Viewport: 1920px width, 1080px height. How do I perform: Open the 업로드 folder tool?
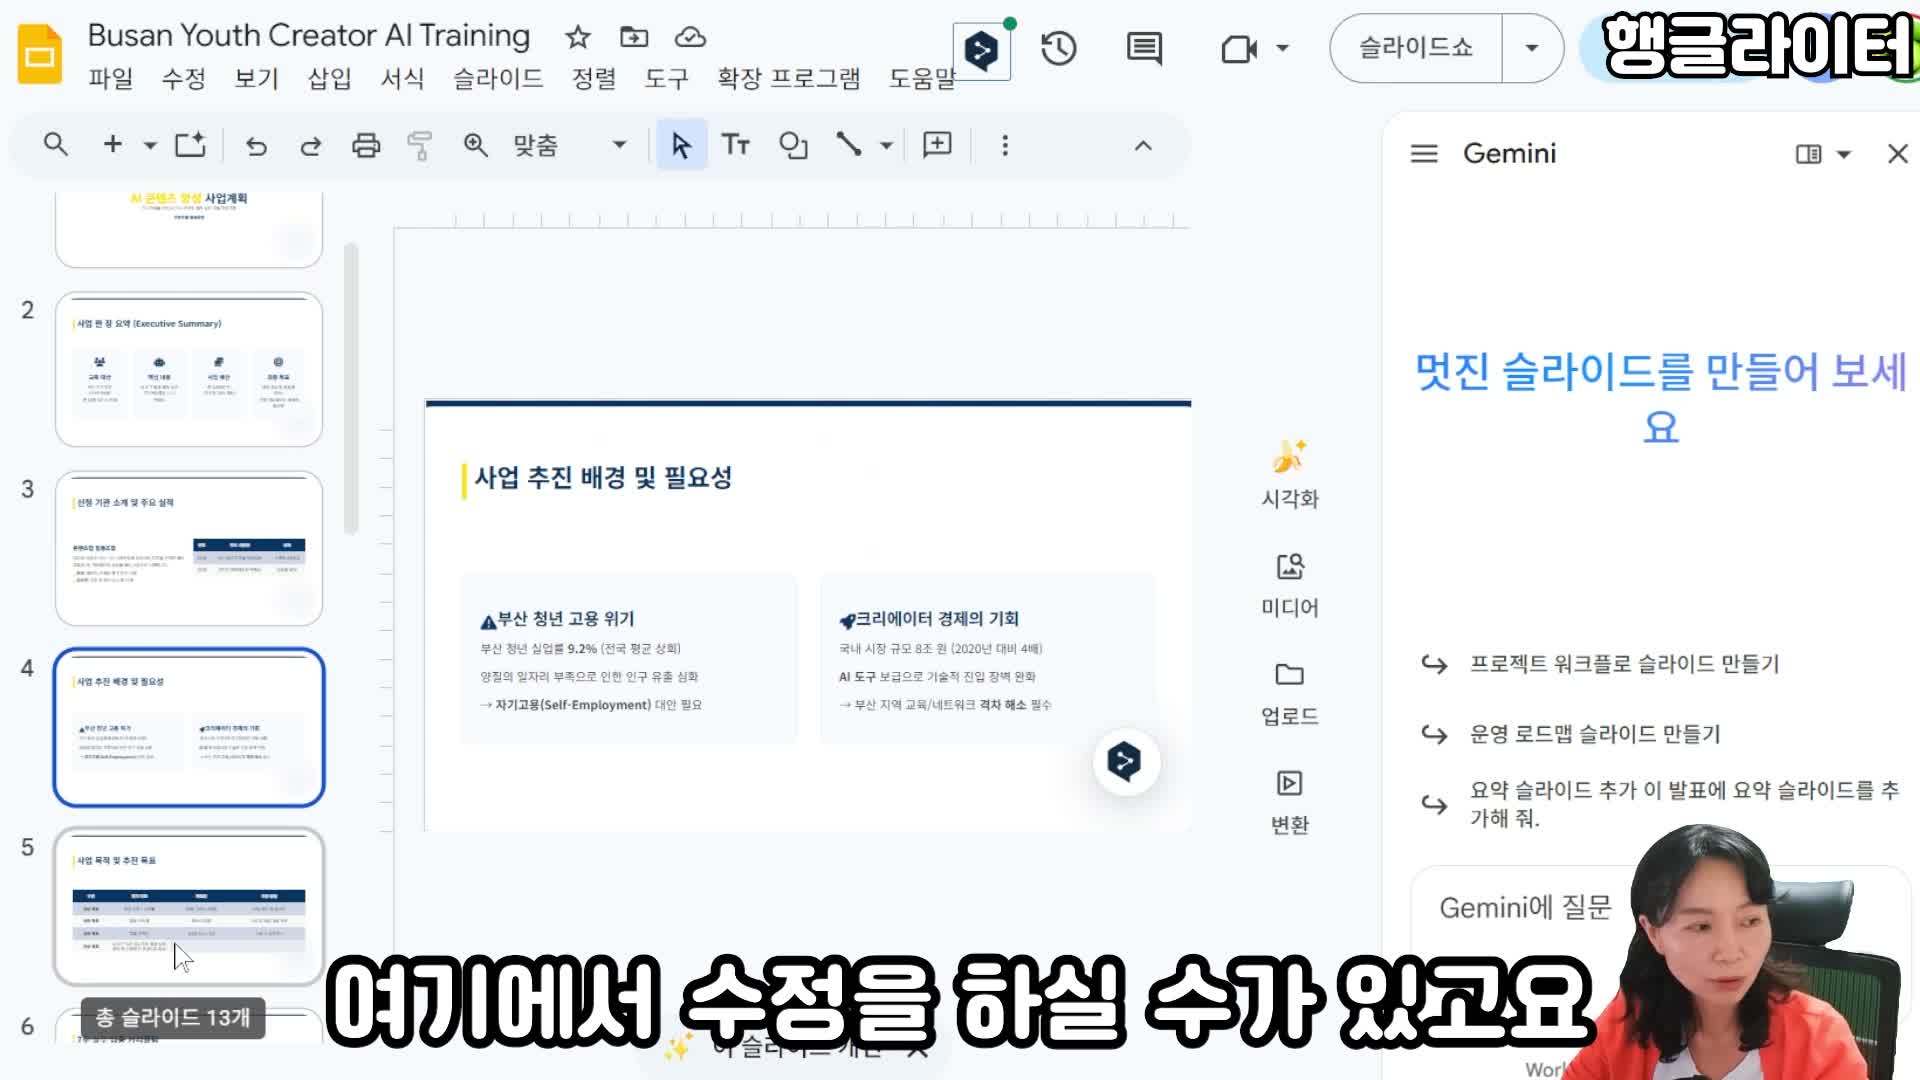pyautogui.click(x=1290, y=694)
